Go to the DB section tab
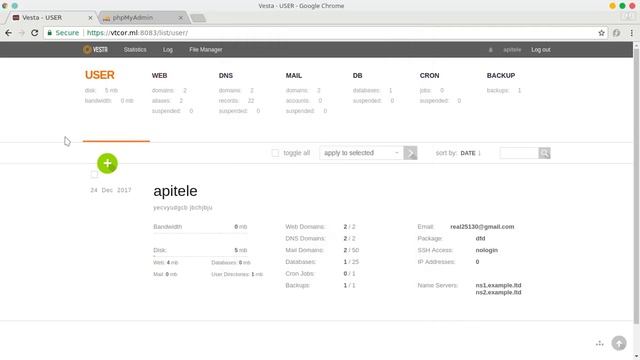 pyautogui.click(x=357, y=76)
